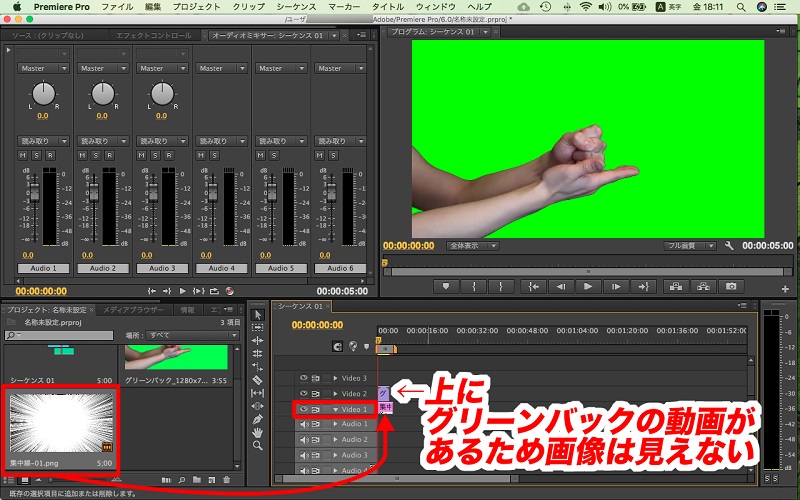This screenshot has width=800, height=500.
Task: Toggle the Video 1 track eye
Action: click(304, 409)
